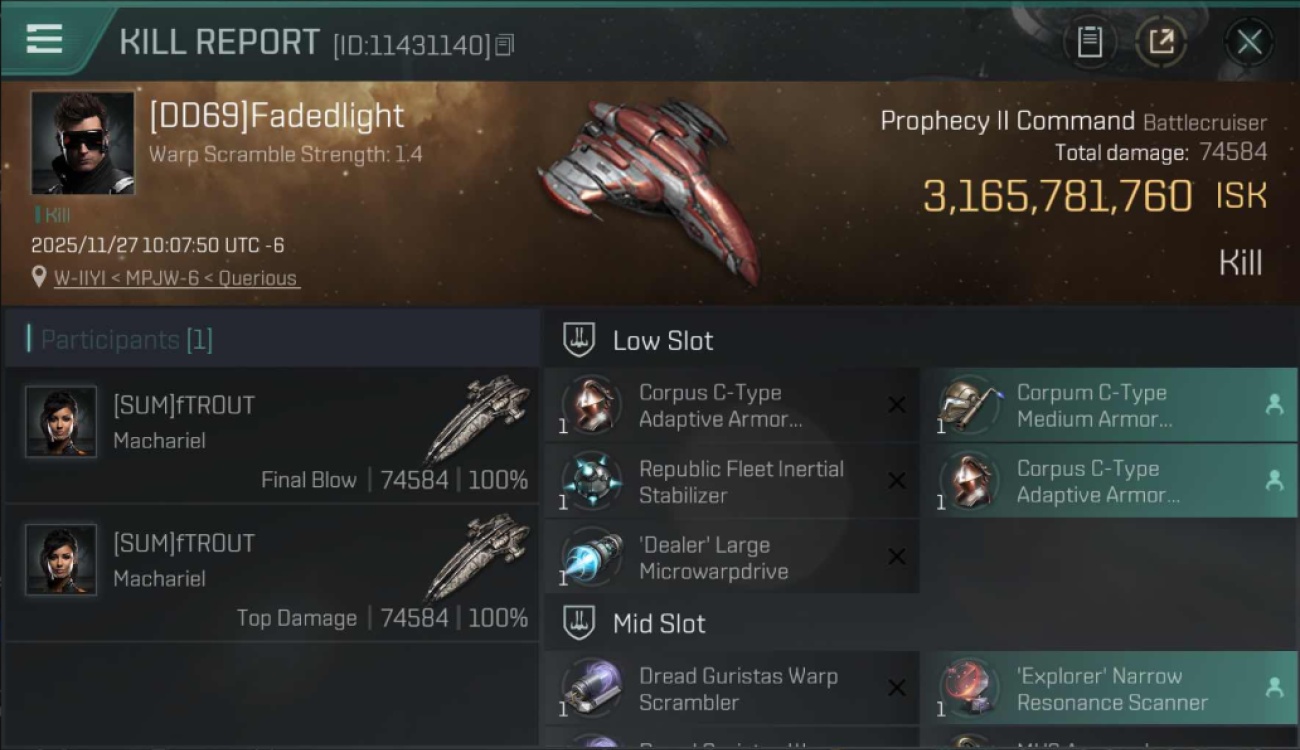Click [DD69]Fadedlight pilot name
Screen dimensions: 1300x750
[x=277, y=116]
